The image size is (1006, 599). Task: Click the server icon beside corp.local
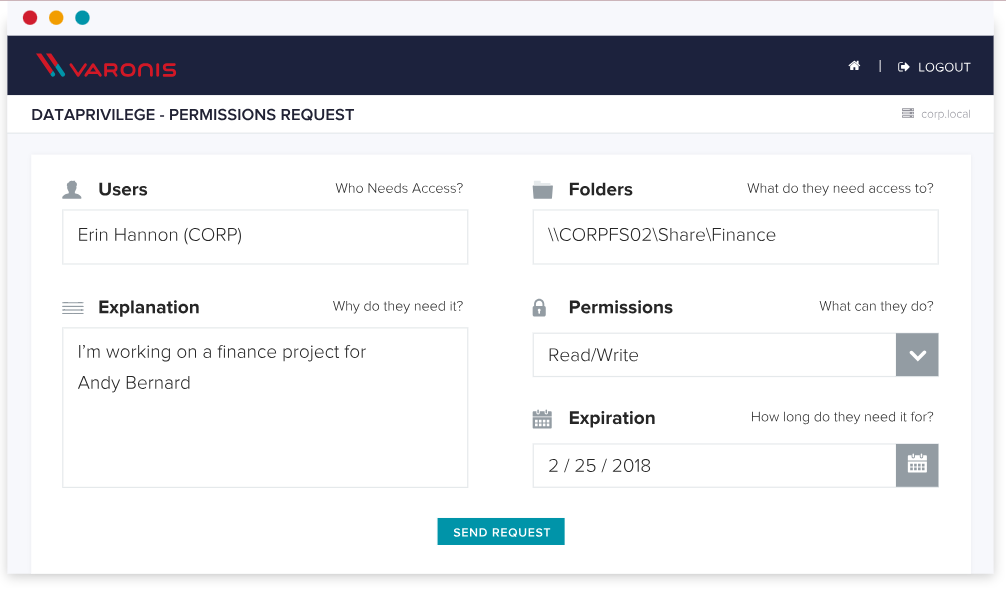[906, 114]
